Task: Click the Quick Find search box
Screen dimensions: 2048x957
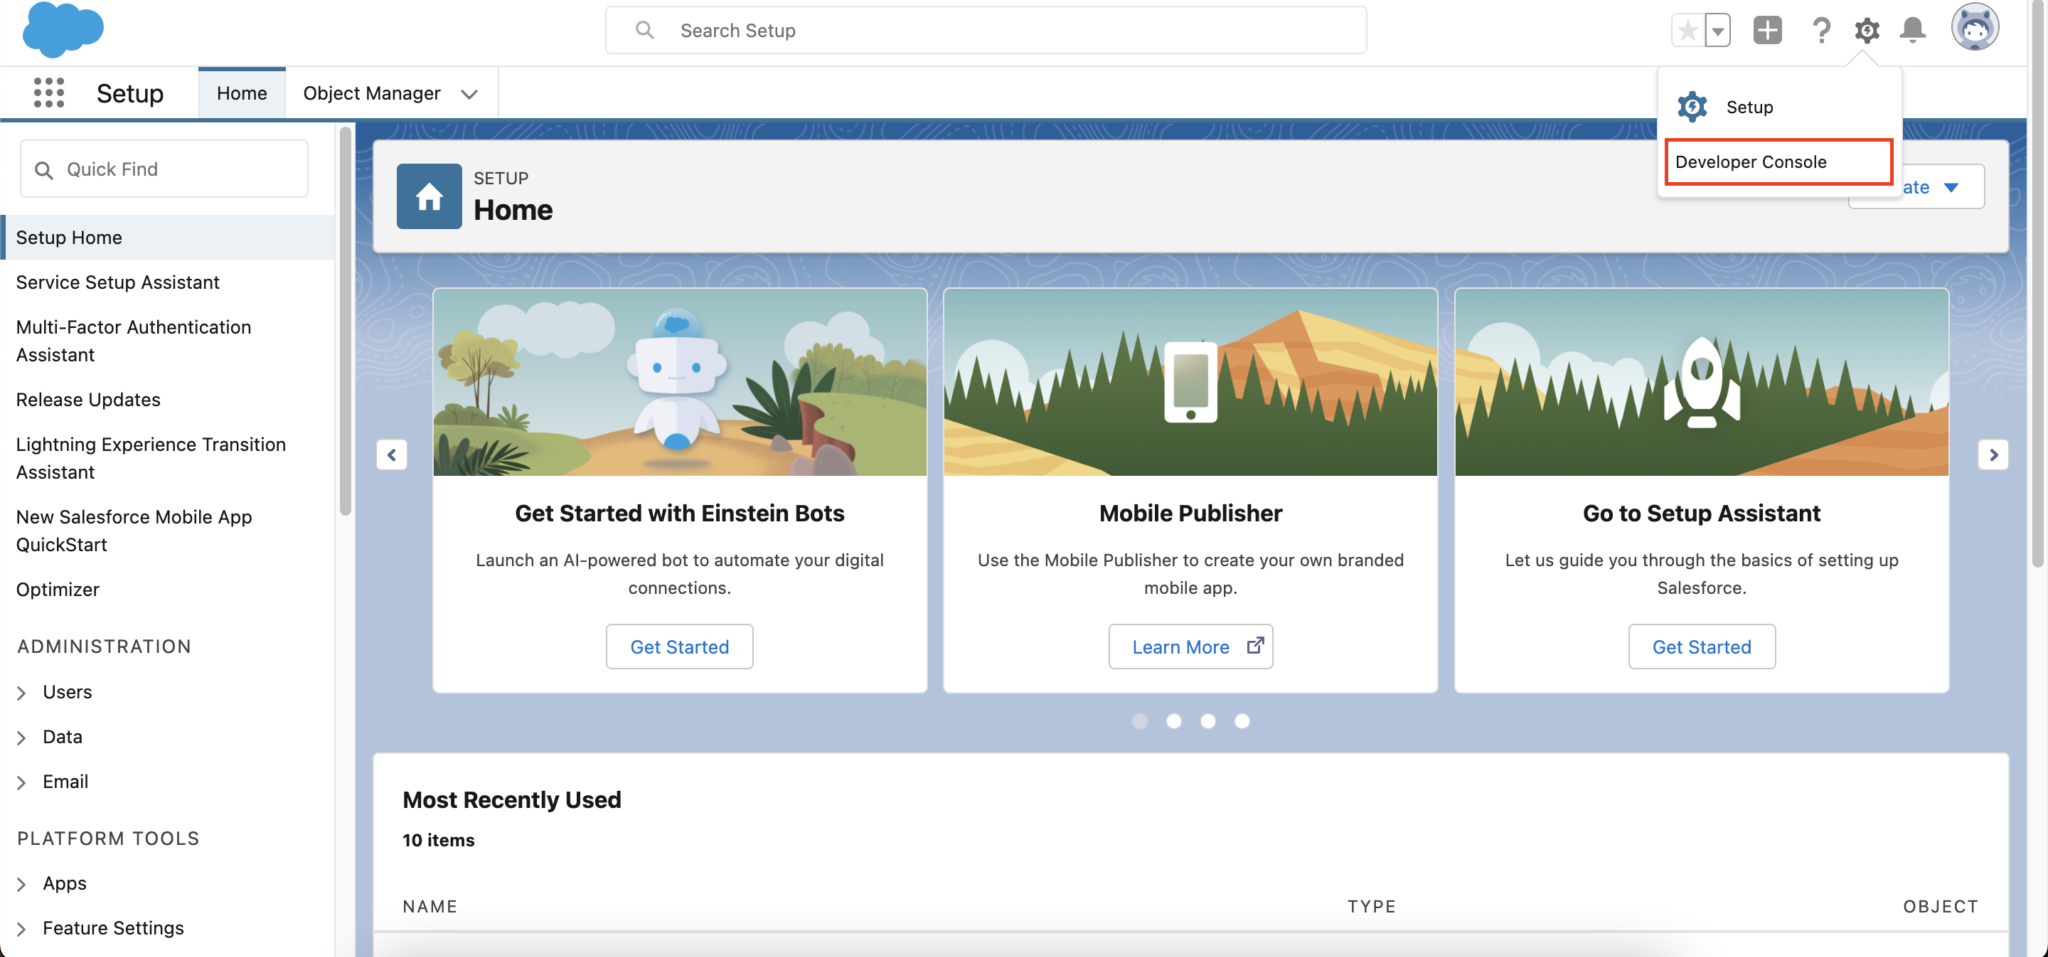Action: [x=164, y=169]
